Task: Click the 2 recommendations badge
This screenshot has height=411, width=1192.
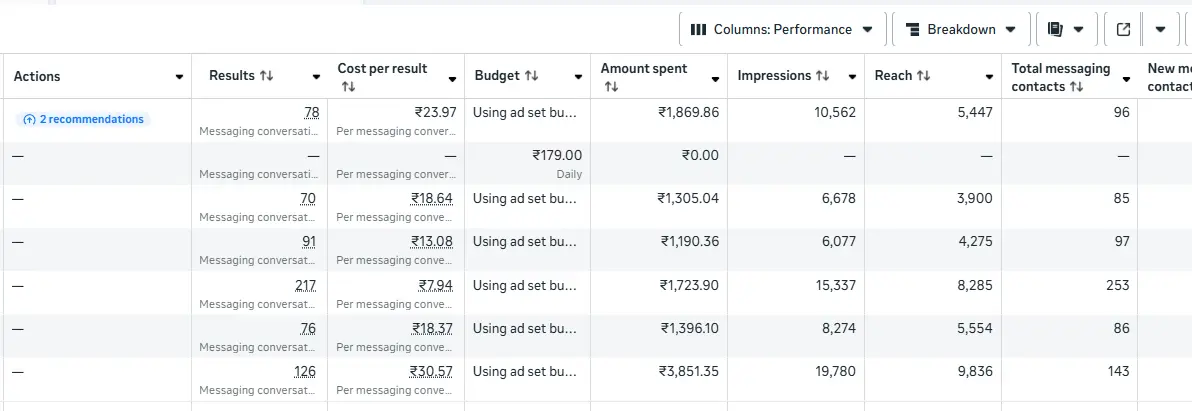Action: [83, 119]
